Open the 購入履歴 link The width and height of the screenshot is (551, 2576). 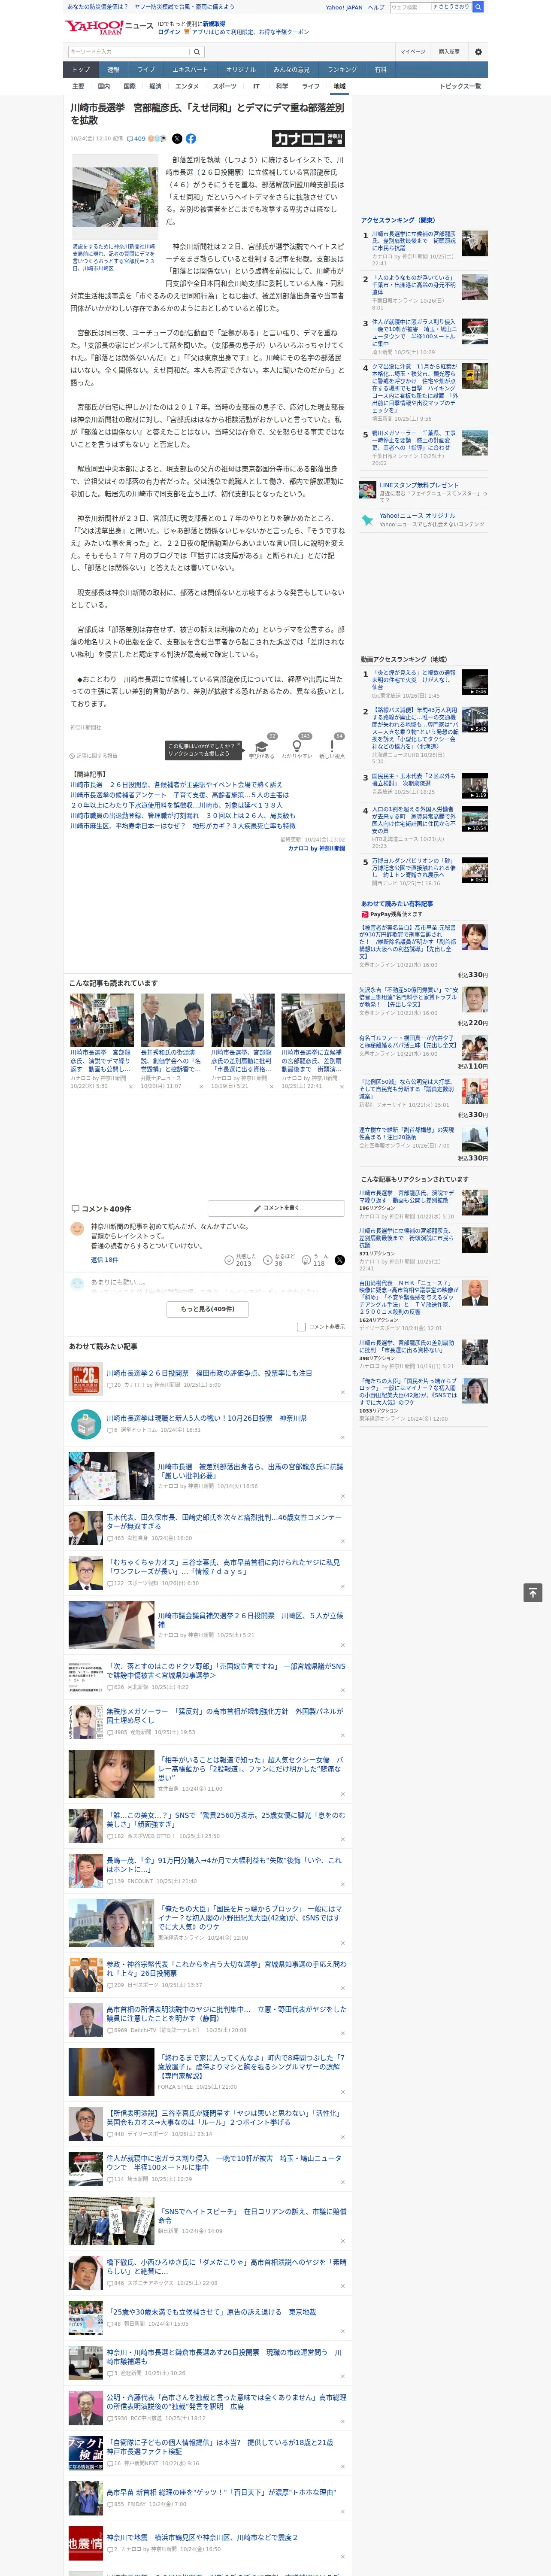pyautogui.click(x=449, y=52)
